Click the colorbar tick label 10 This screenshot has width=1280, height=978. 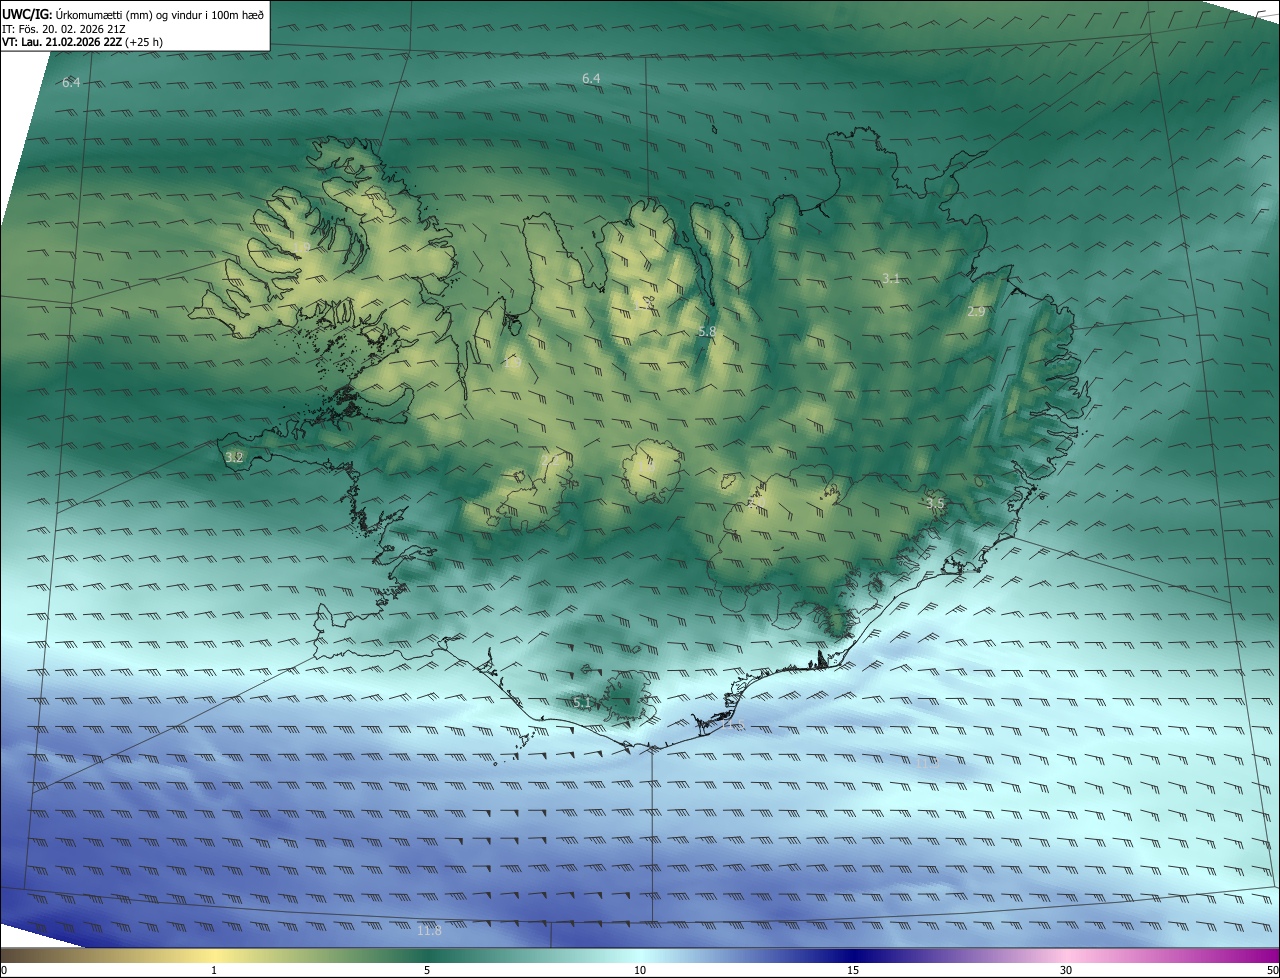[640, 970]
